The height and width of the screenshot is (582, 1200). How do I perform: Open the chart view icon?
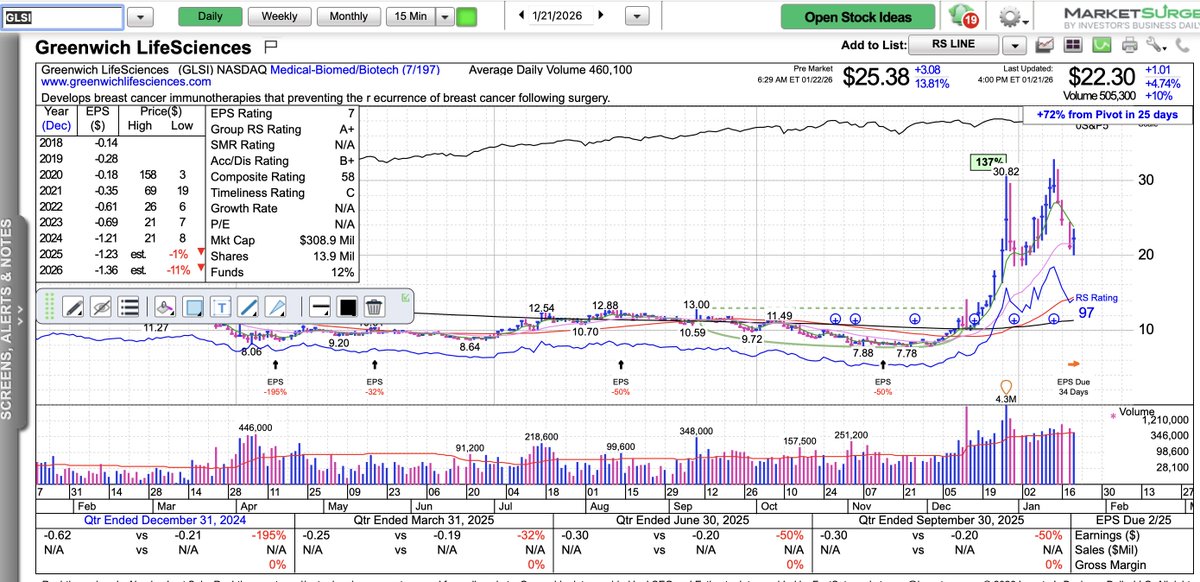pos(1045,45)
